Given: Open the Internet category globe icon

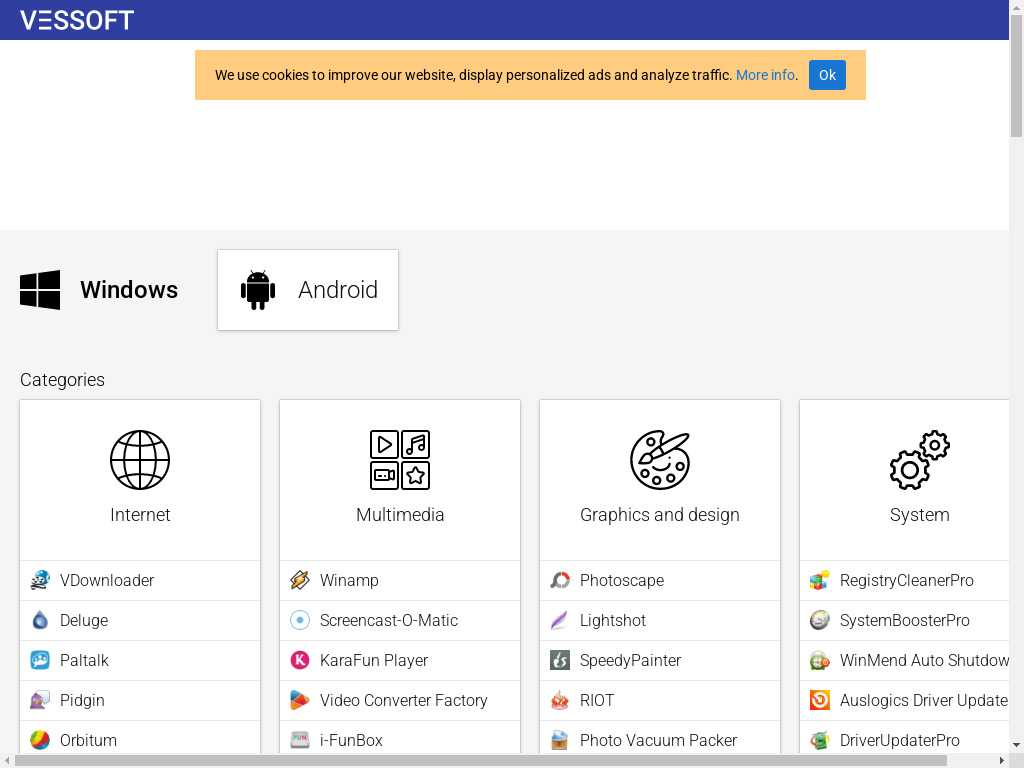Looking at the screenshot, I should click(x=140, y=460).
